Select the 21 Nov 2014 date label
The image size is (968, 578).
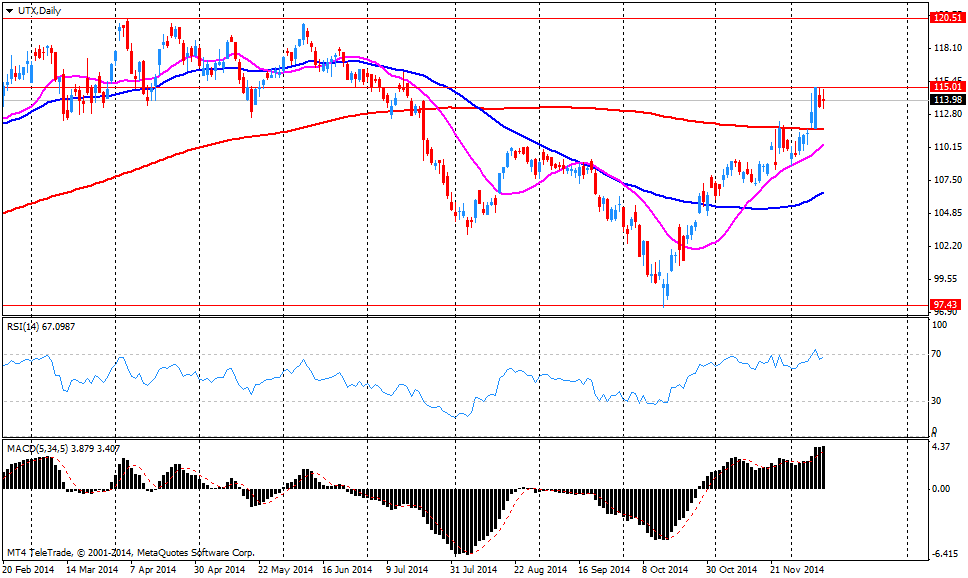797,570
